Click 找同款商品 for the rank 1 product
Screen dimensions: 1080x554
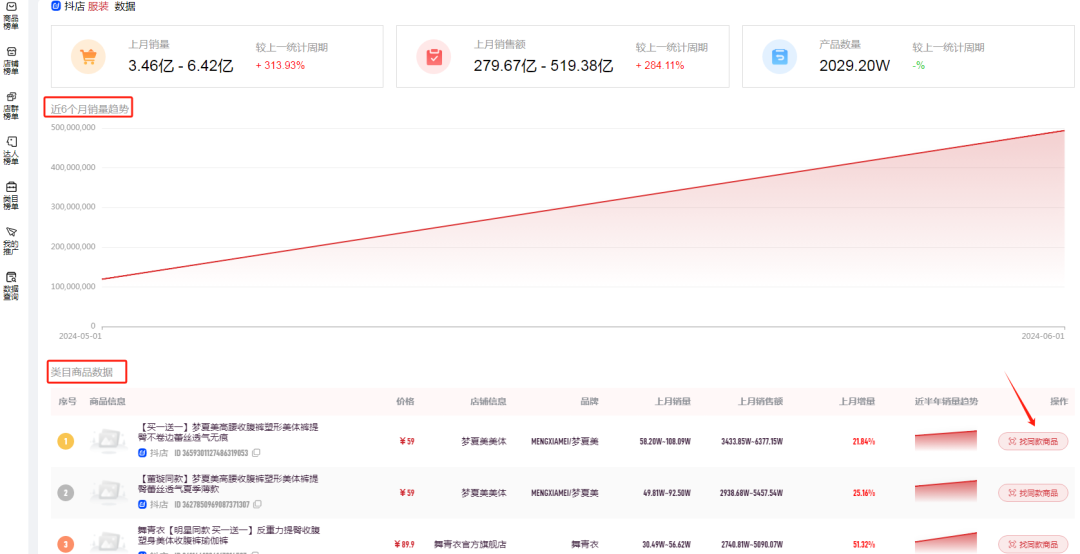[x=1033, y=441]
